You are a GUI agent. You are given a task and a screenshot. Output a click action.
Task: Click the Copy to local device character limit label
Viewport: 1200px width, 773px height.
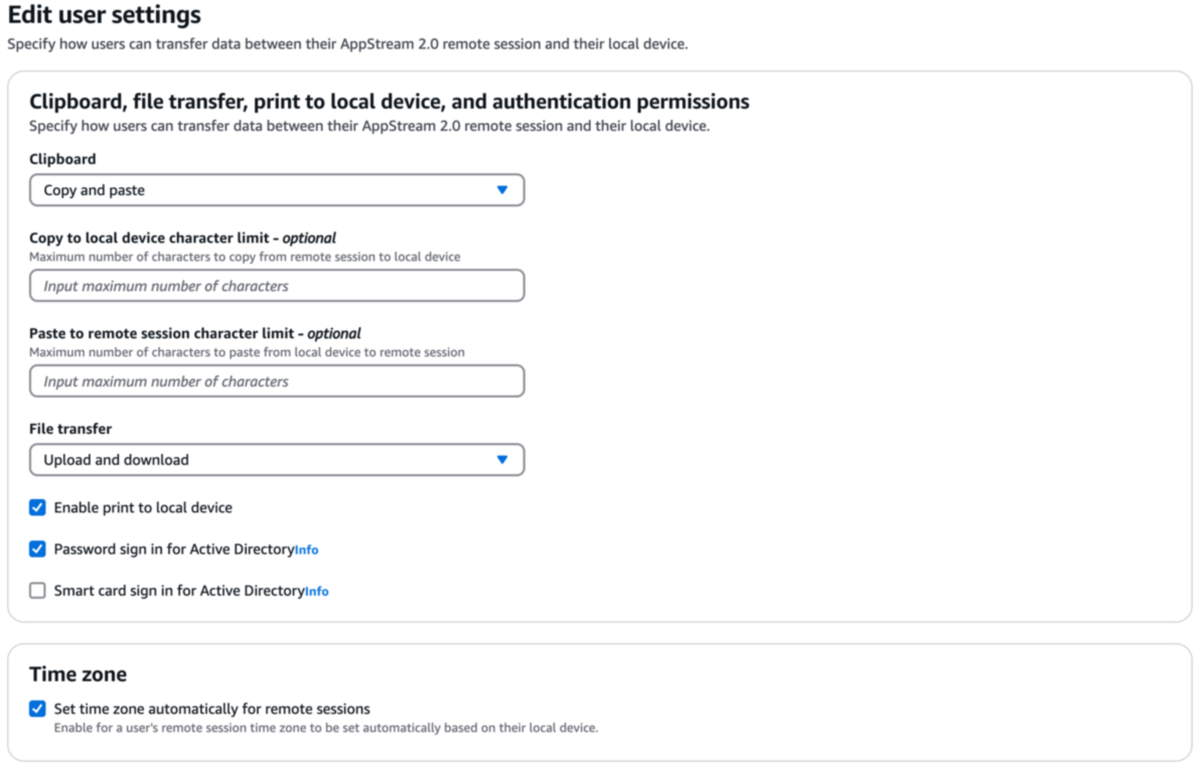click(x=183, y=238)
